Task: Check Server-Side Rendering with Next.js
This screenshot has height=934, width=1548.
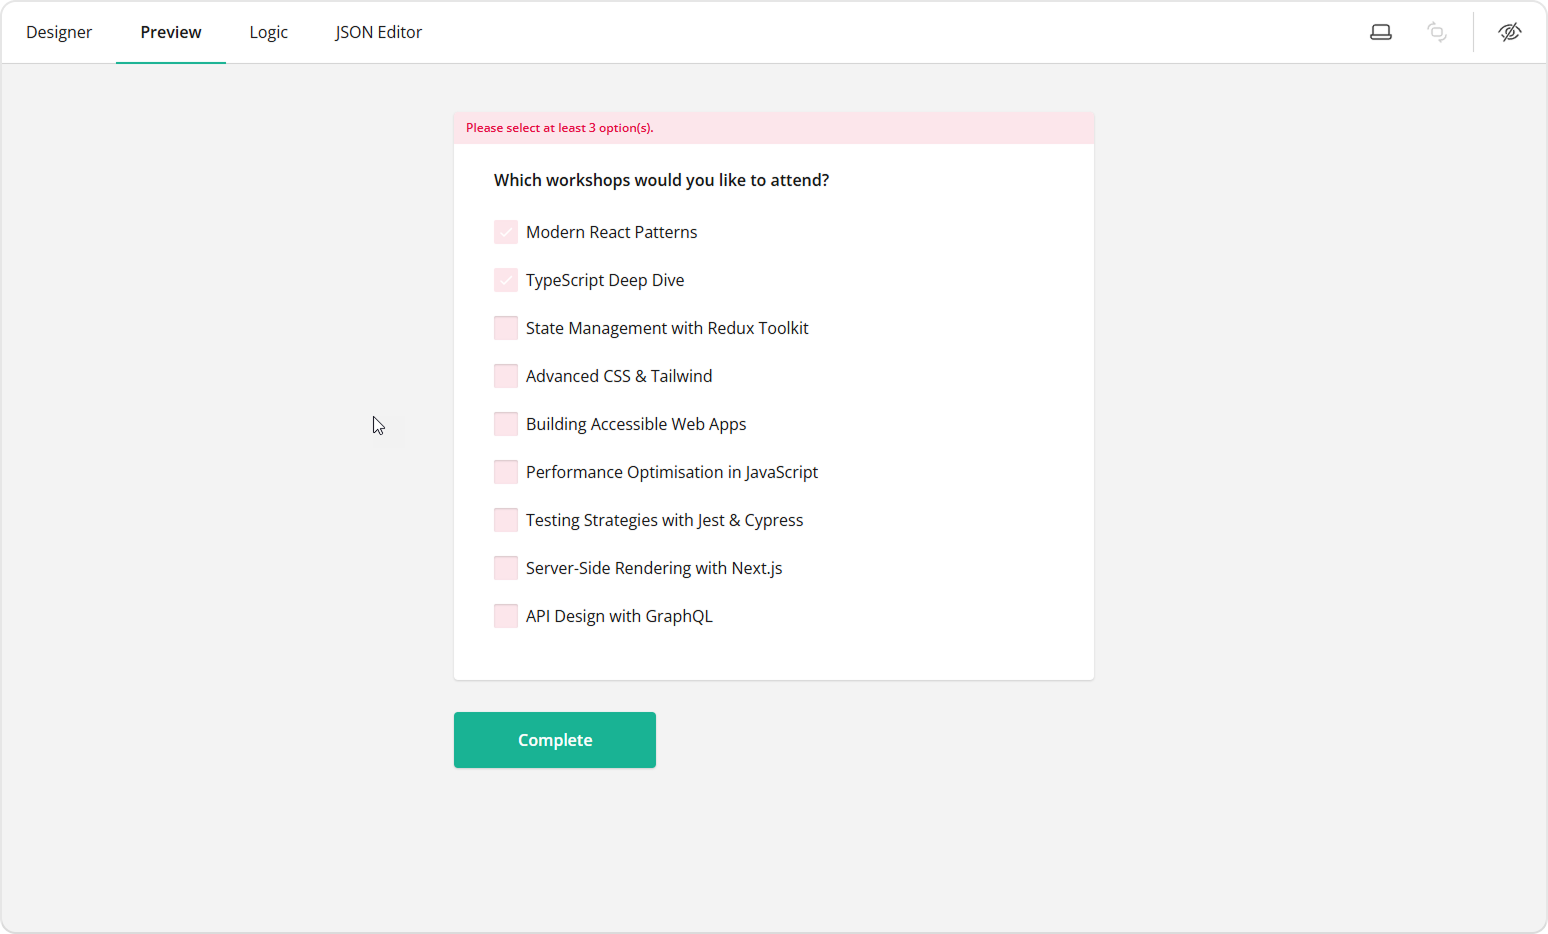Action: [505, 567]
